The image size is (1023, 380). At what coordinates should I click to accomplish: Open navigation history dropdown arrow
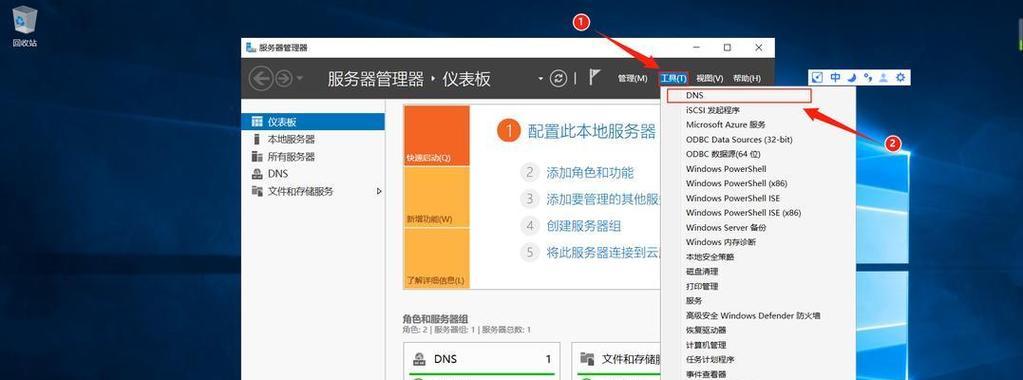[x=299, y=79]
